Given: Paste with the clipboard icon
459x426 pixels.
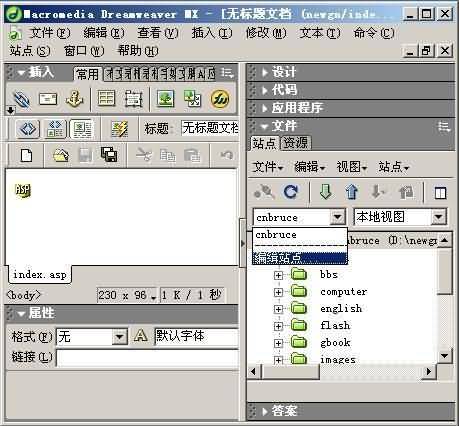Looking at the screenshot, I should [192, 155].
